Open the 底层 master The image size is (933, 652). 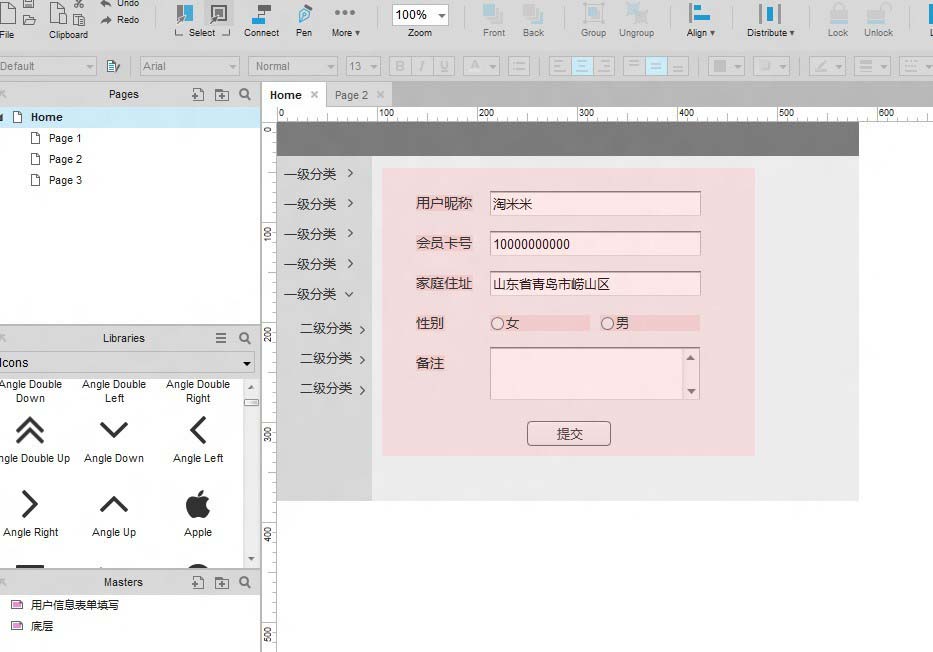coord(42,626)
